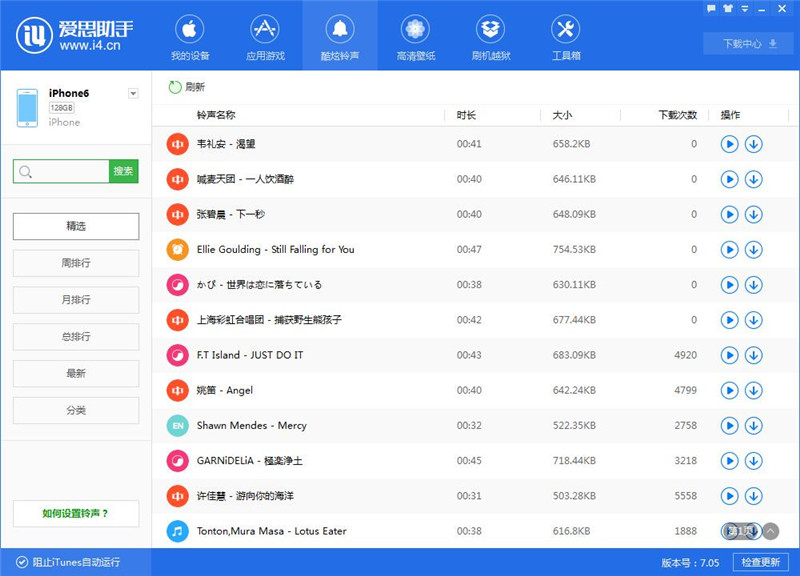Click inside the search input box
Screen dimensions: 800x576
click(x=60, y=171)
